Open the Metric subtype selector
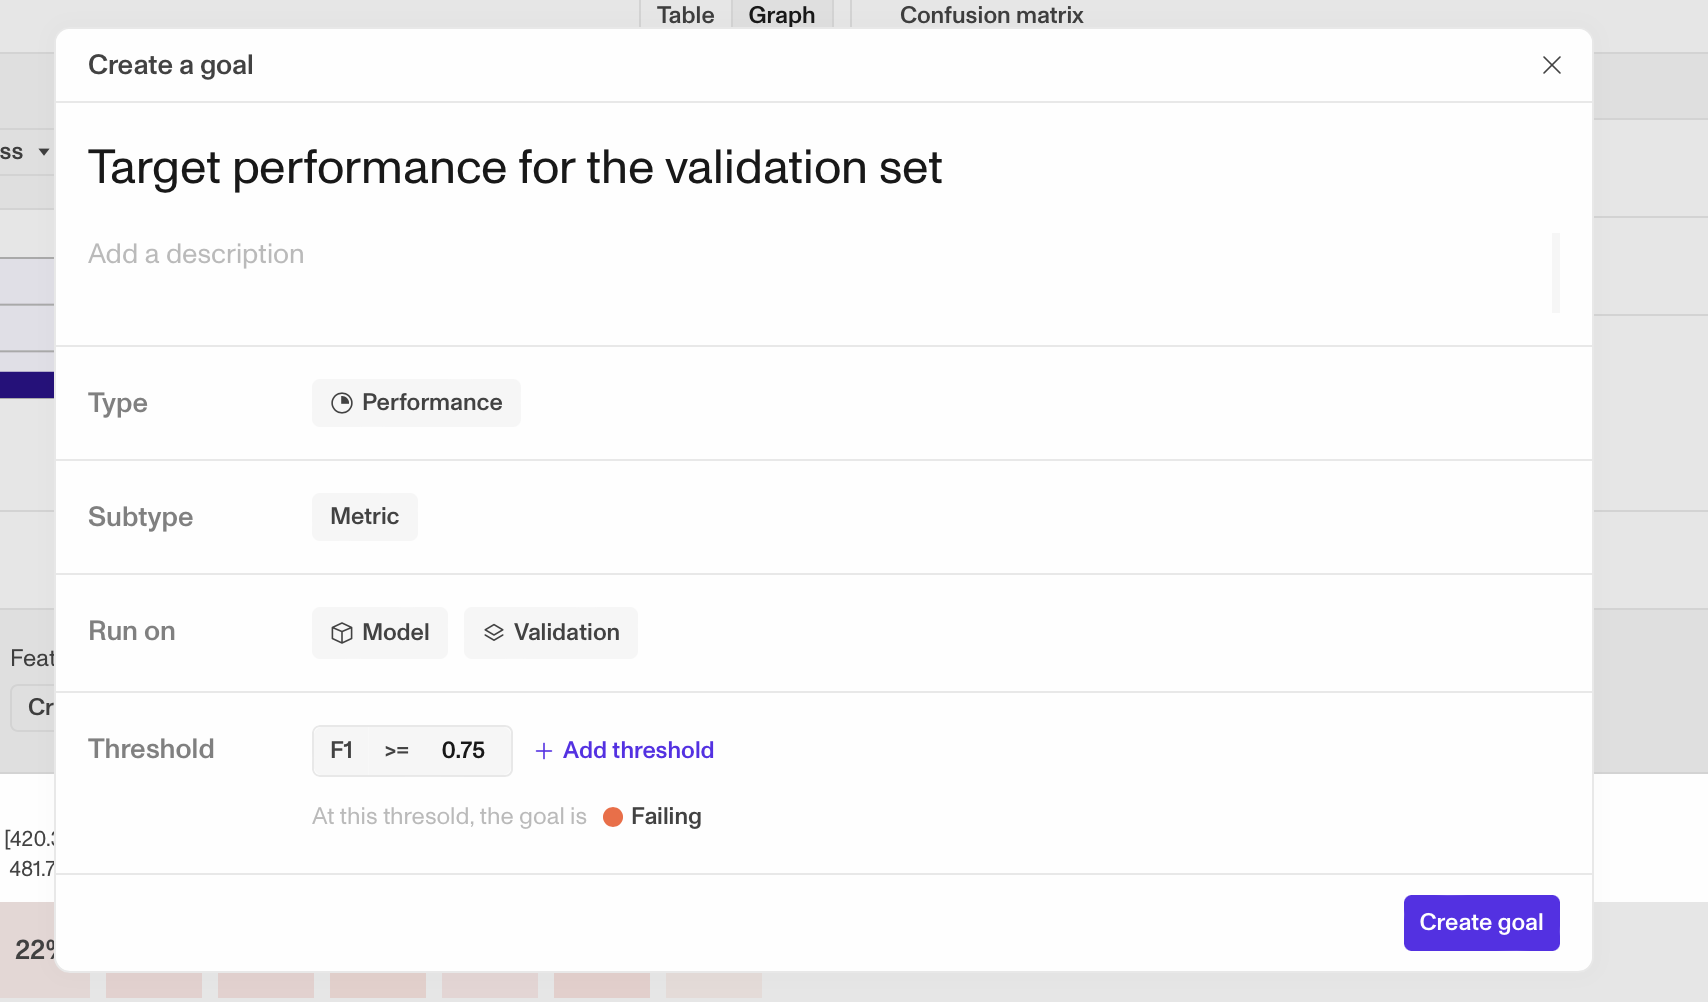1708x1002 pixels. click(365, 517)
